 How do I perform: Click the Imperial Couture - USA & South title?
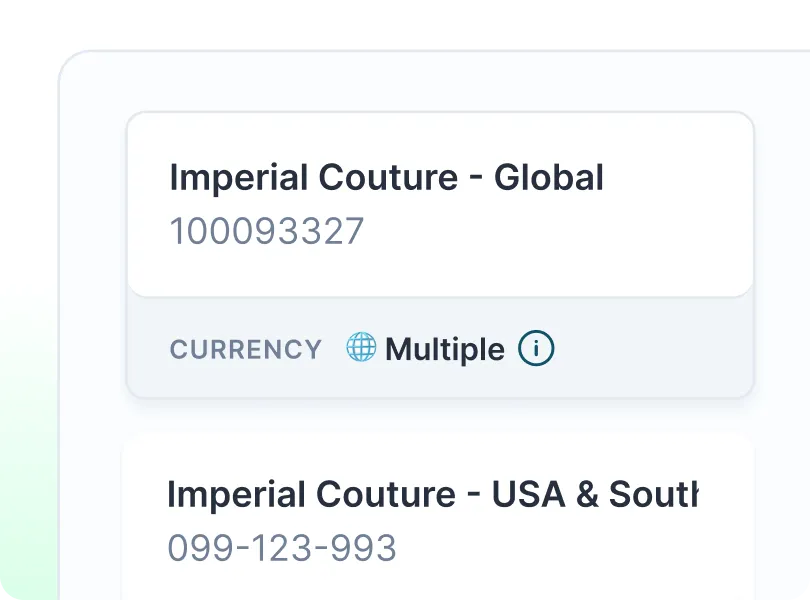pyautogui.click(x=432, y=494)
